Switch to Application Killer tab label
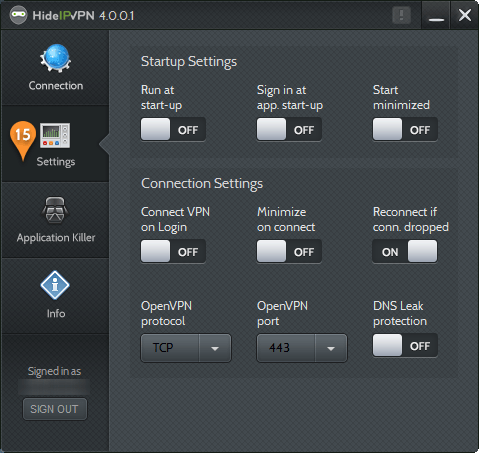The height and width of the screenshot is (453, 479). pyautogui.click(x=56, y=238)
